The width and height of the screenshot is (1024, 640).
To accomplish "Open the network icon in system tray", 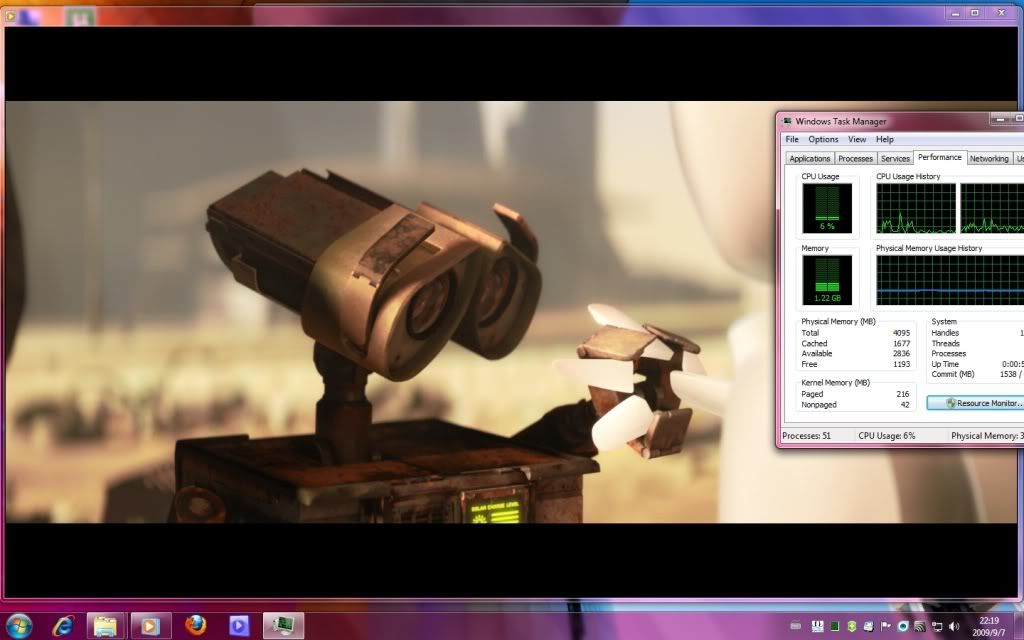I will (x=937, y=626).
